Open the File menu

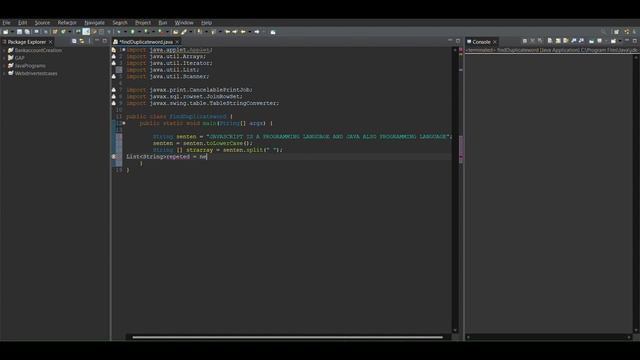tap(6, 23)
